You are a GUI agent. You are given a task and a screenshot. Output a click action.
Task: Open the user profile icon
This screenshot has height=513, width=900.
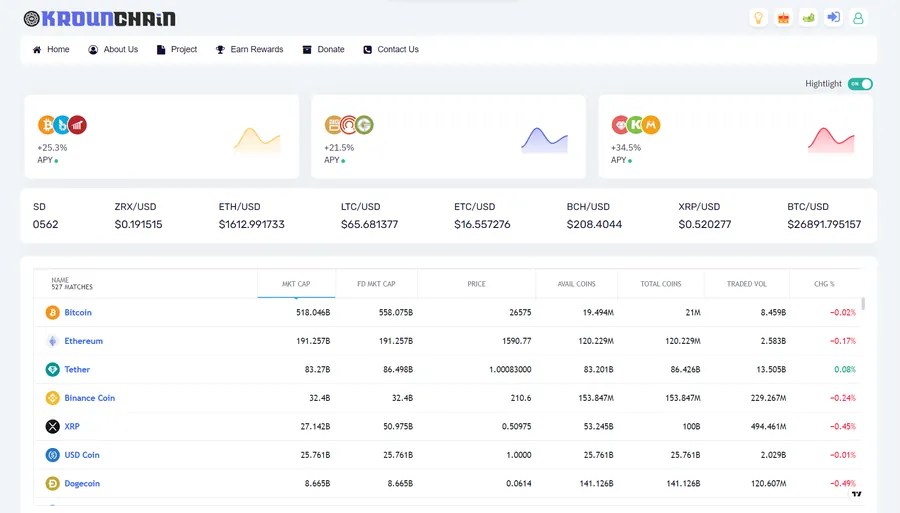(x=858, y=18)
